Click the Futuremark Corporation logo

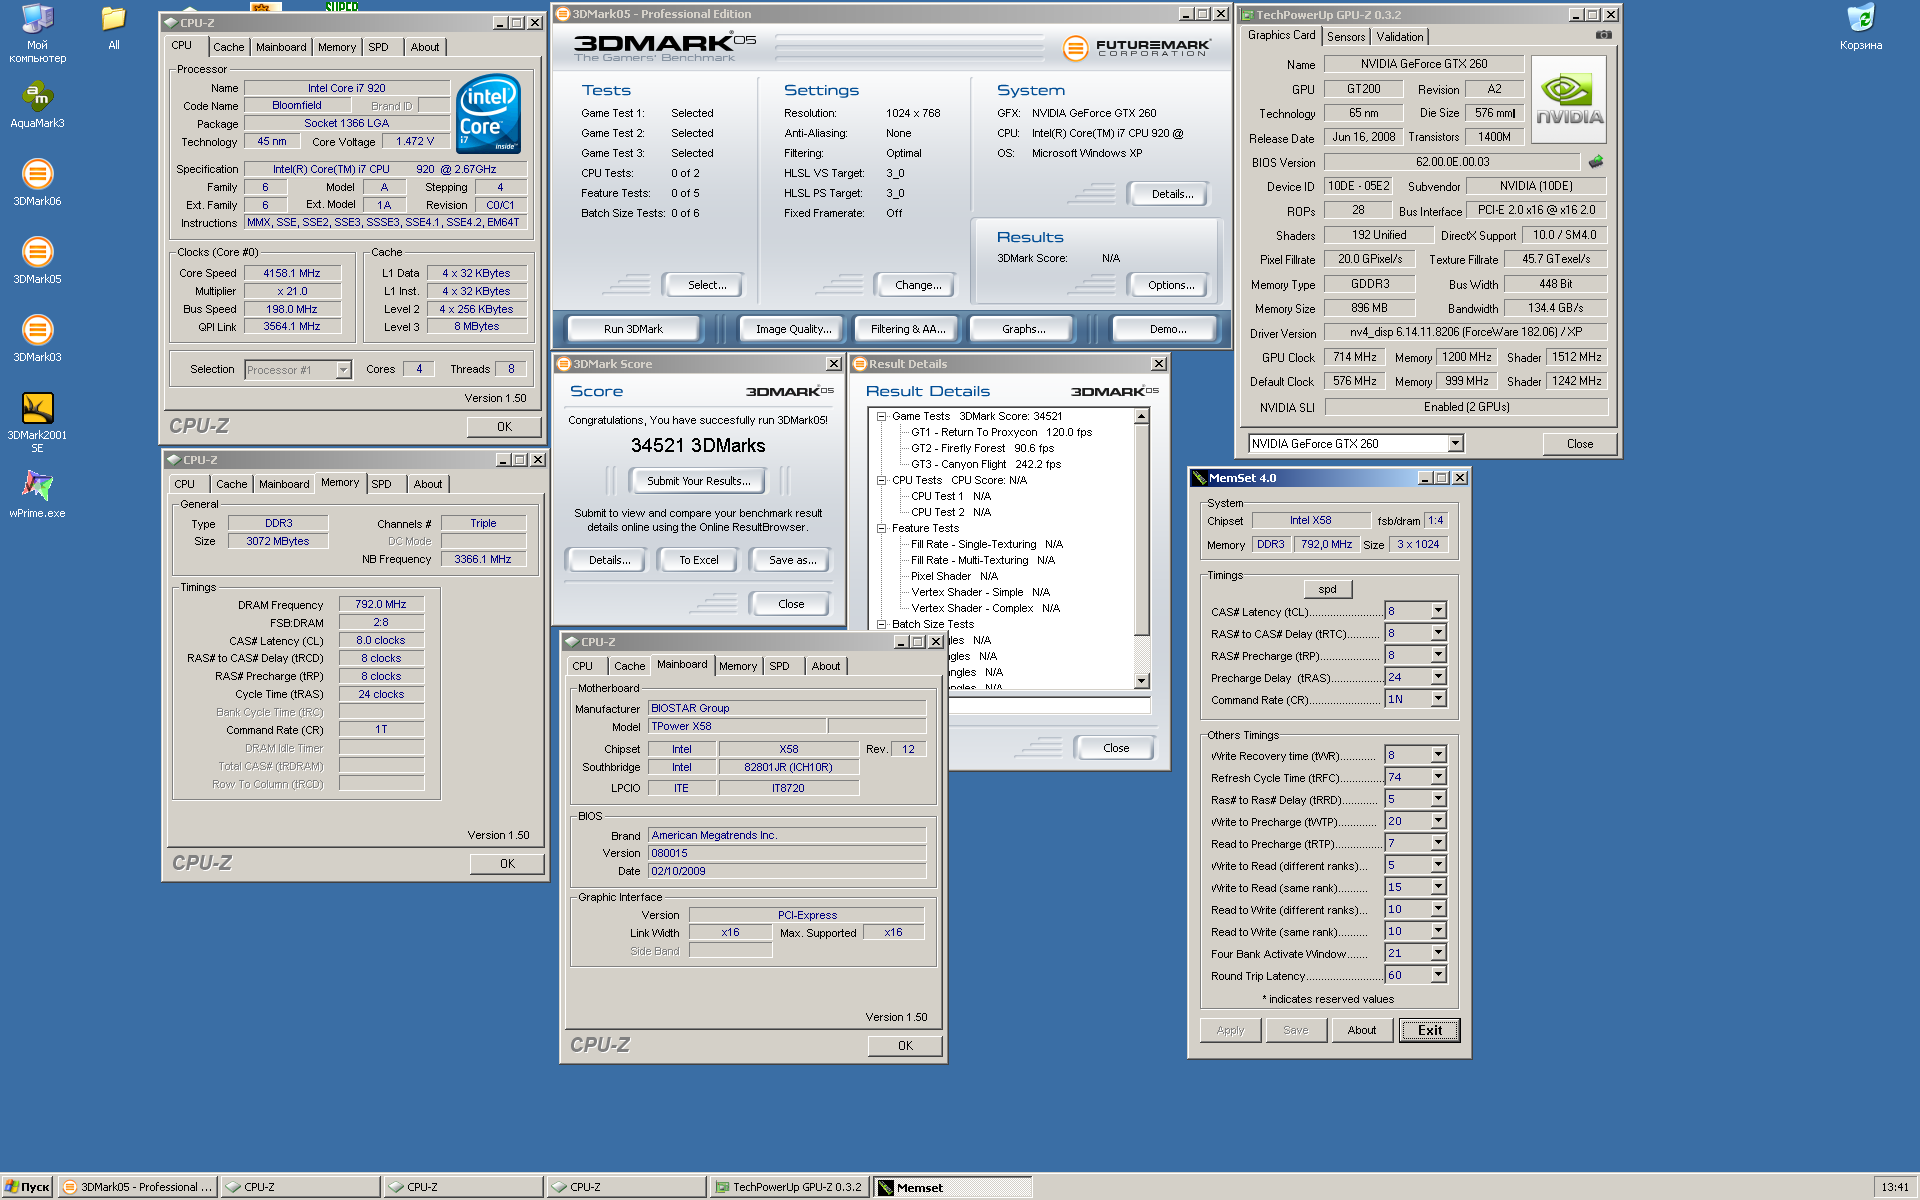tap(1137, 47)
